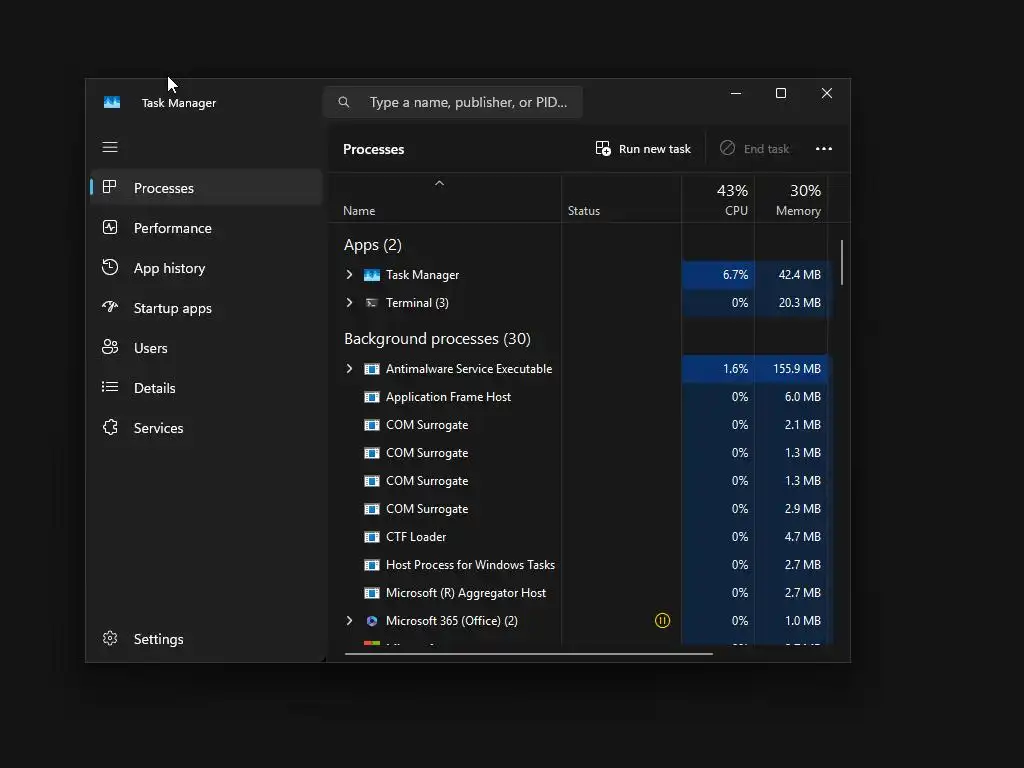Select the Microsoft (R) Aggregator Host row

point(578,593)
